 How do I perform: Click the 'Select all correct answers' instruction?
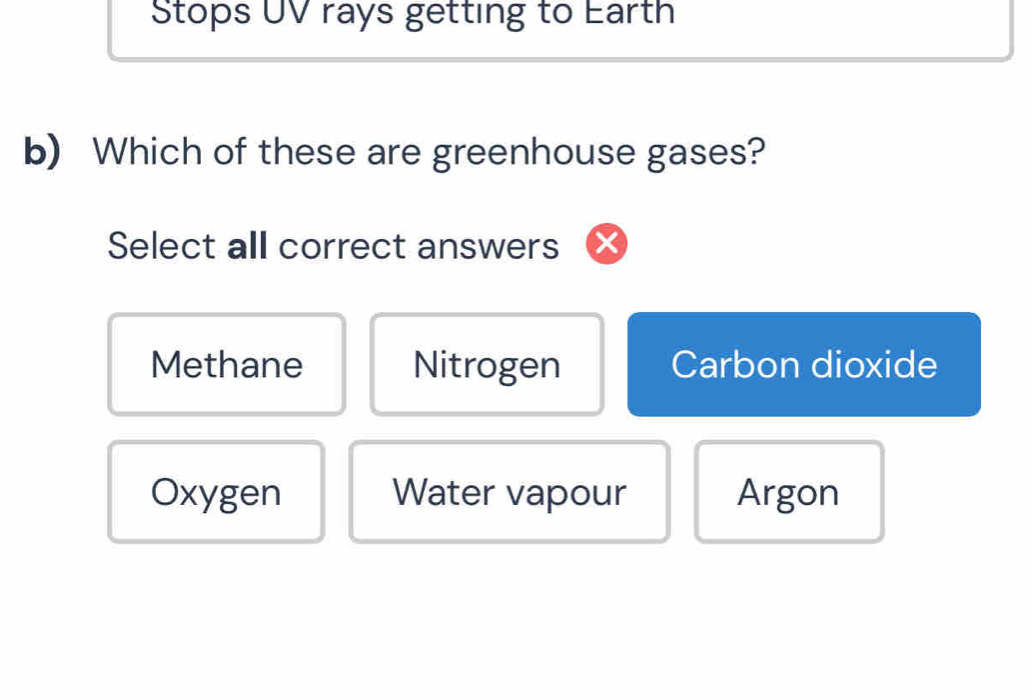point(333,246)
